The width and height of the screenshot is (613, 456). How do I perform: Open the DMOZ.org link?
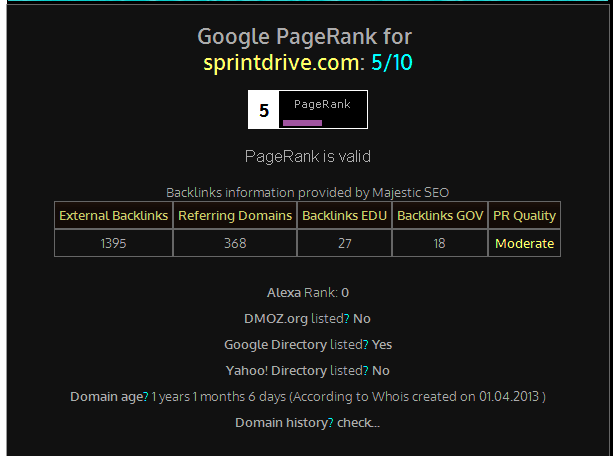click(x=276, y=319)
